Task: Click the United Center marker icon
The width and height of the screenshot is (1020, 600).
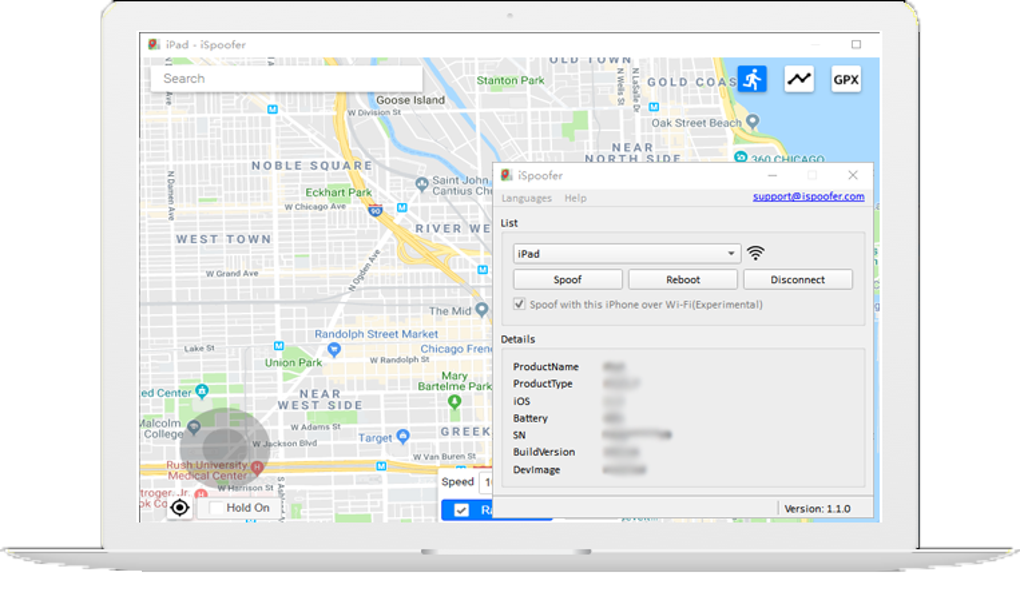Action: point(202,391)
